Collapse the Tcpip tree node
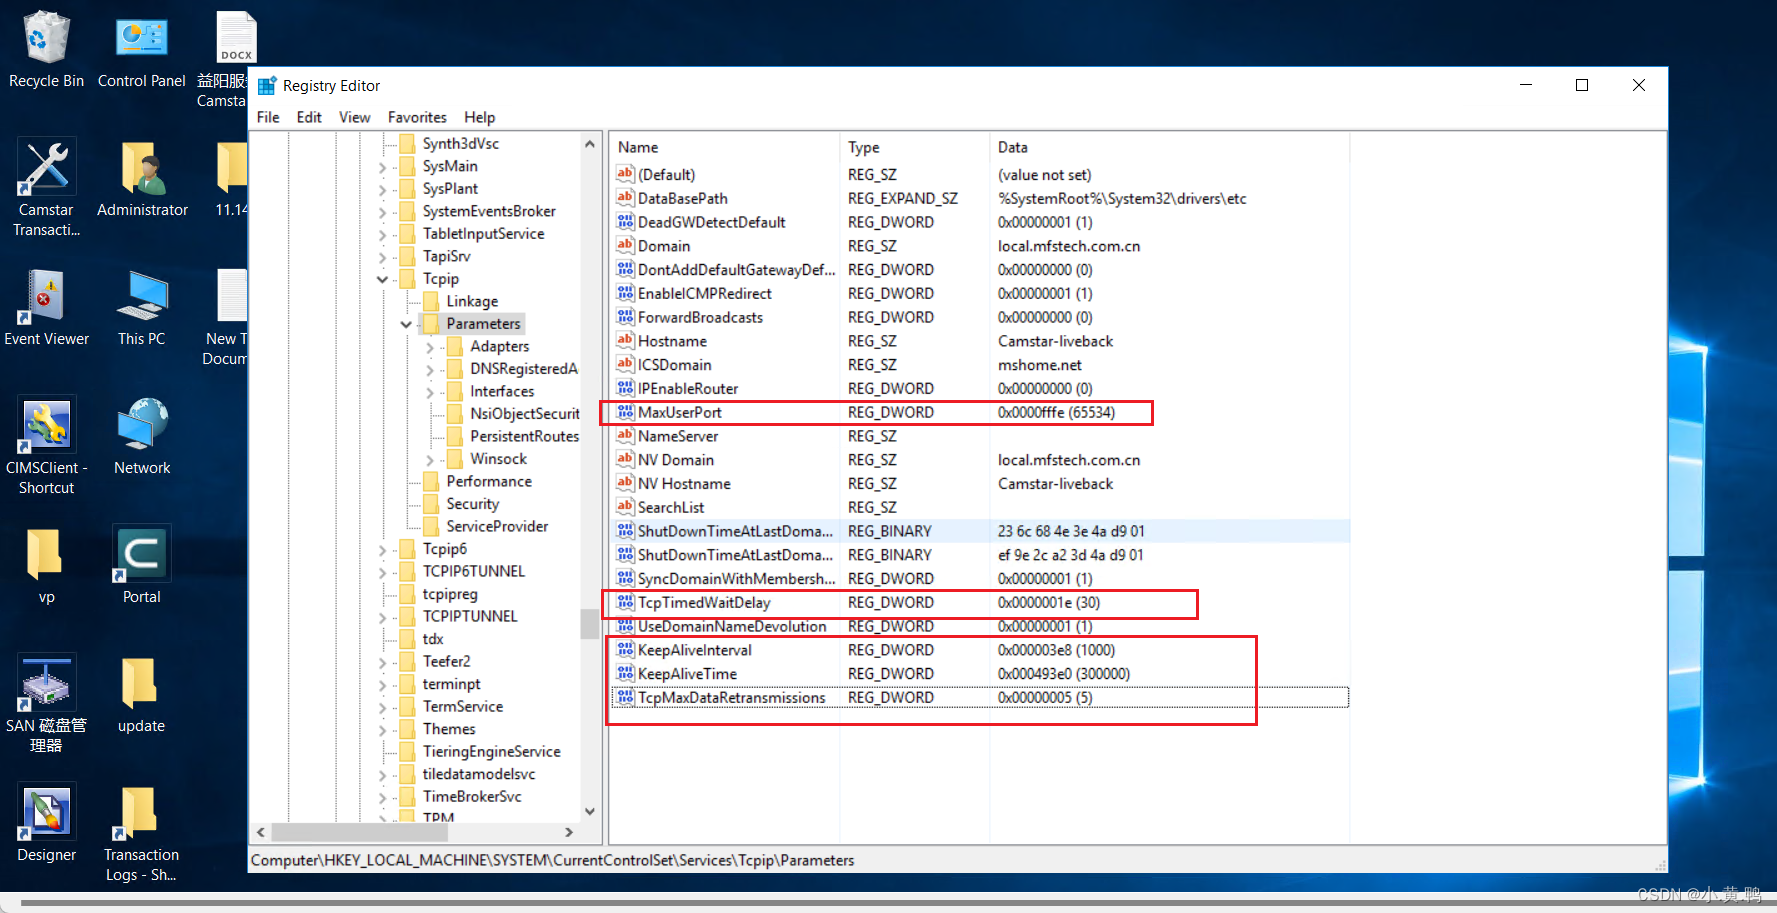1777x913 pixels. click(x=382, y=279)
